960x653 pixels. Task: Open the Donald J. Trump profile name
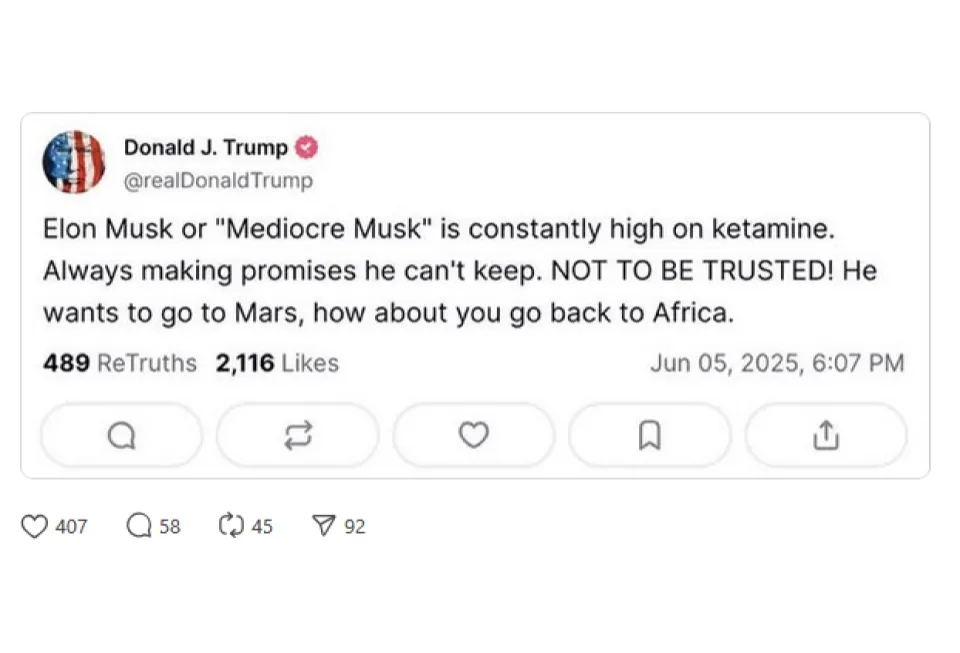click(x=205, y=148)
